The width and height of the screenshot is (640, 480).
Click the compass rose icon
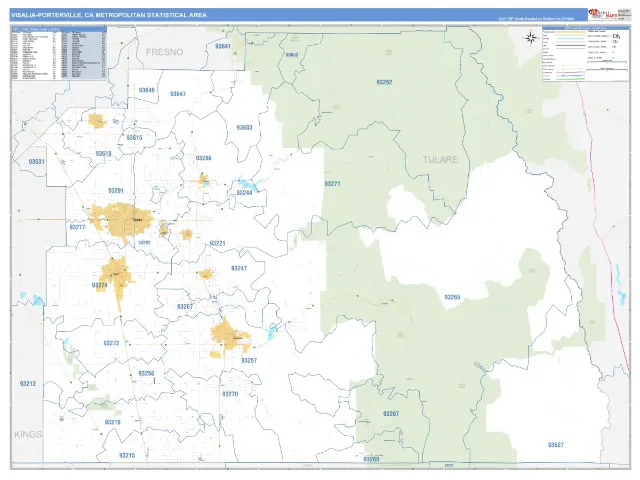[x=530, y=38]
